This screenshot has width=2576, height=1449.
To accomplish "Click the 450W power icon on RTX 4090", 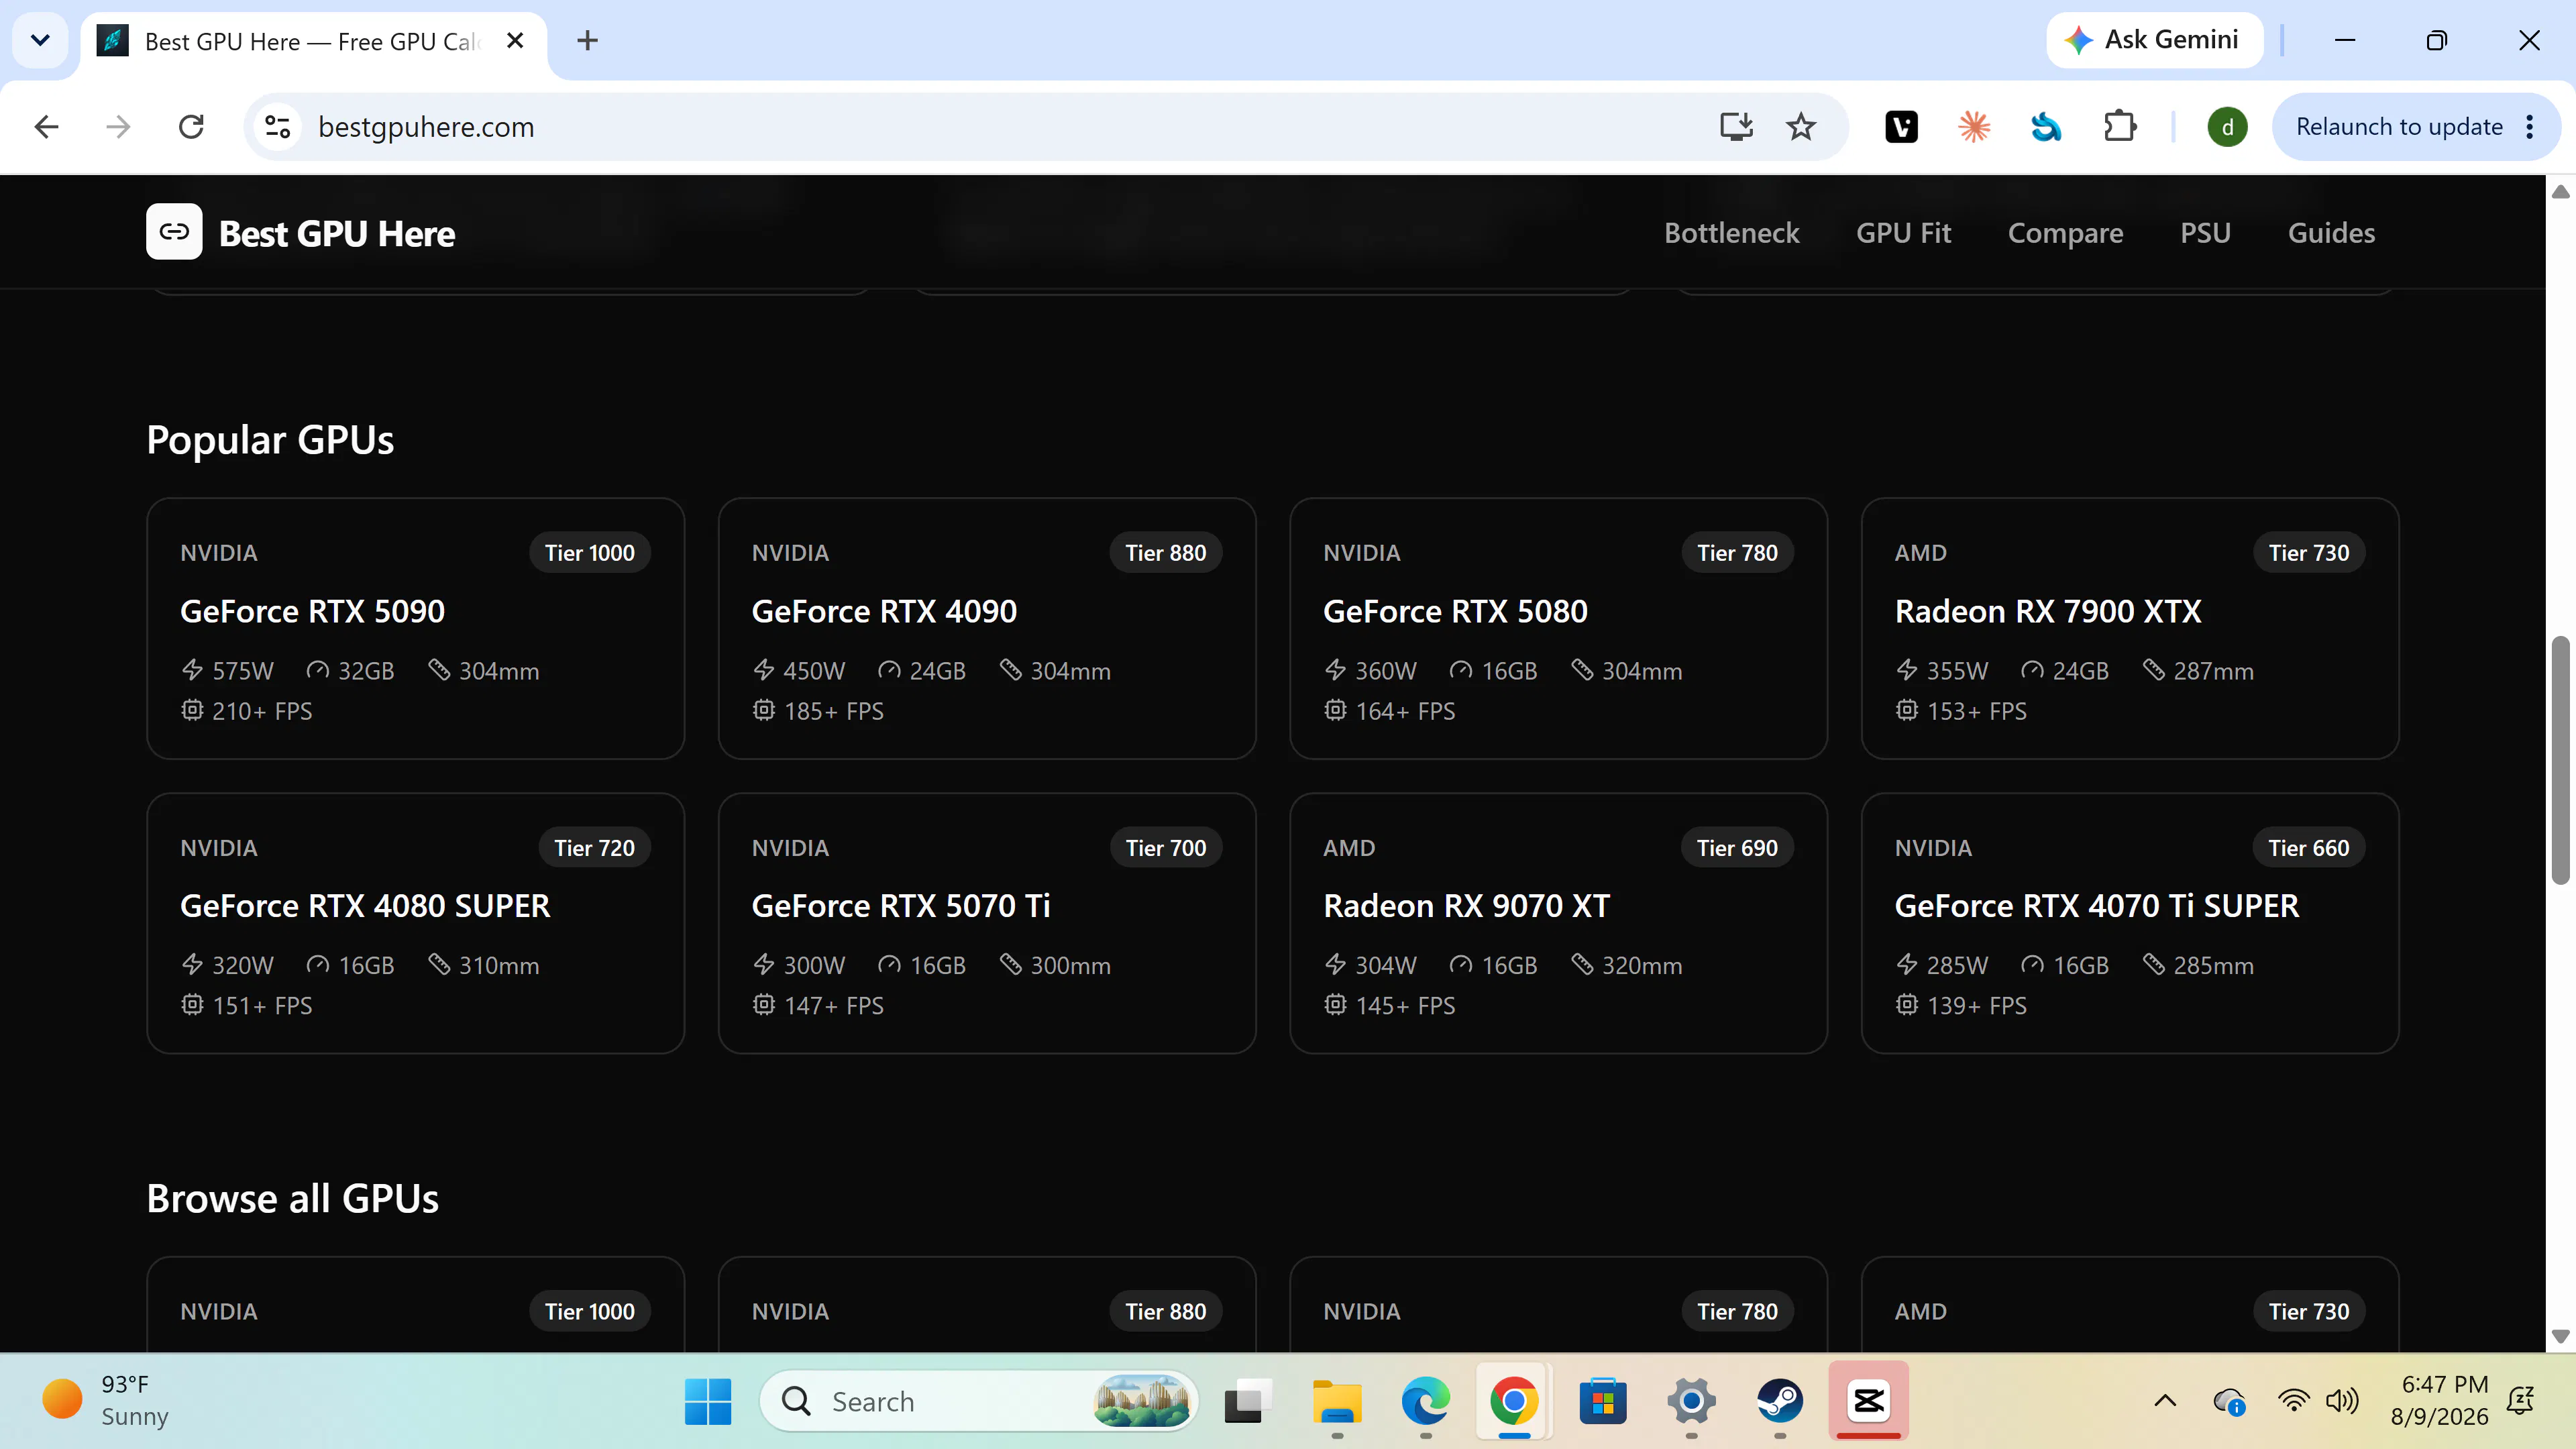I will click(764, 670).
